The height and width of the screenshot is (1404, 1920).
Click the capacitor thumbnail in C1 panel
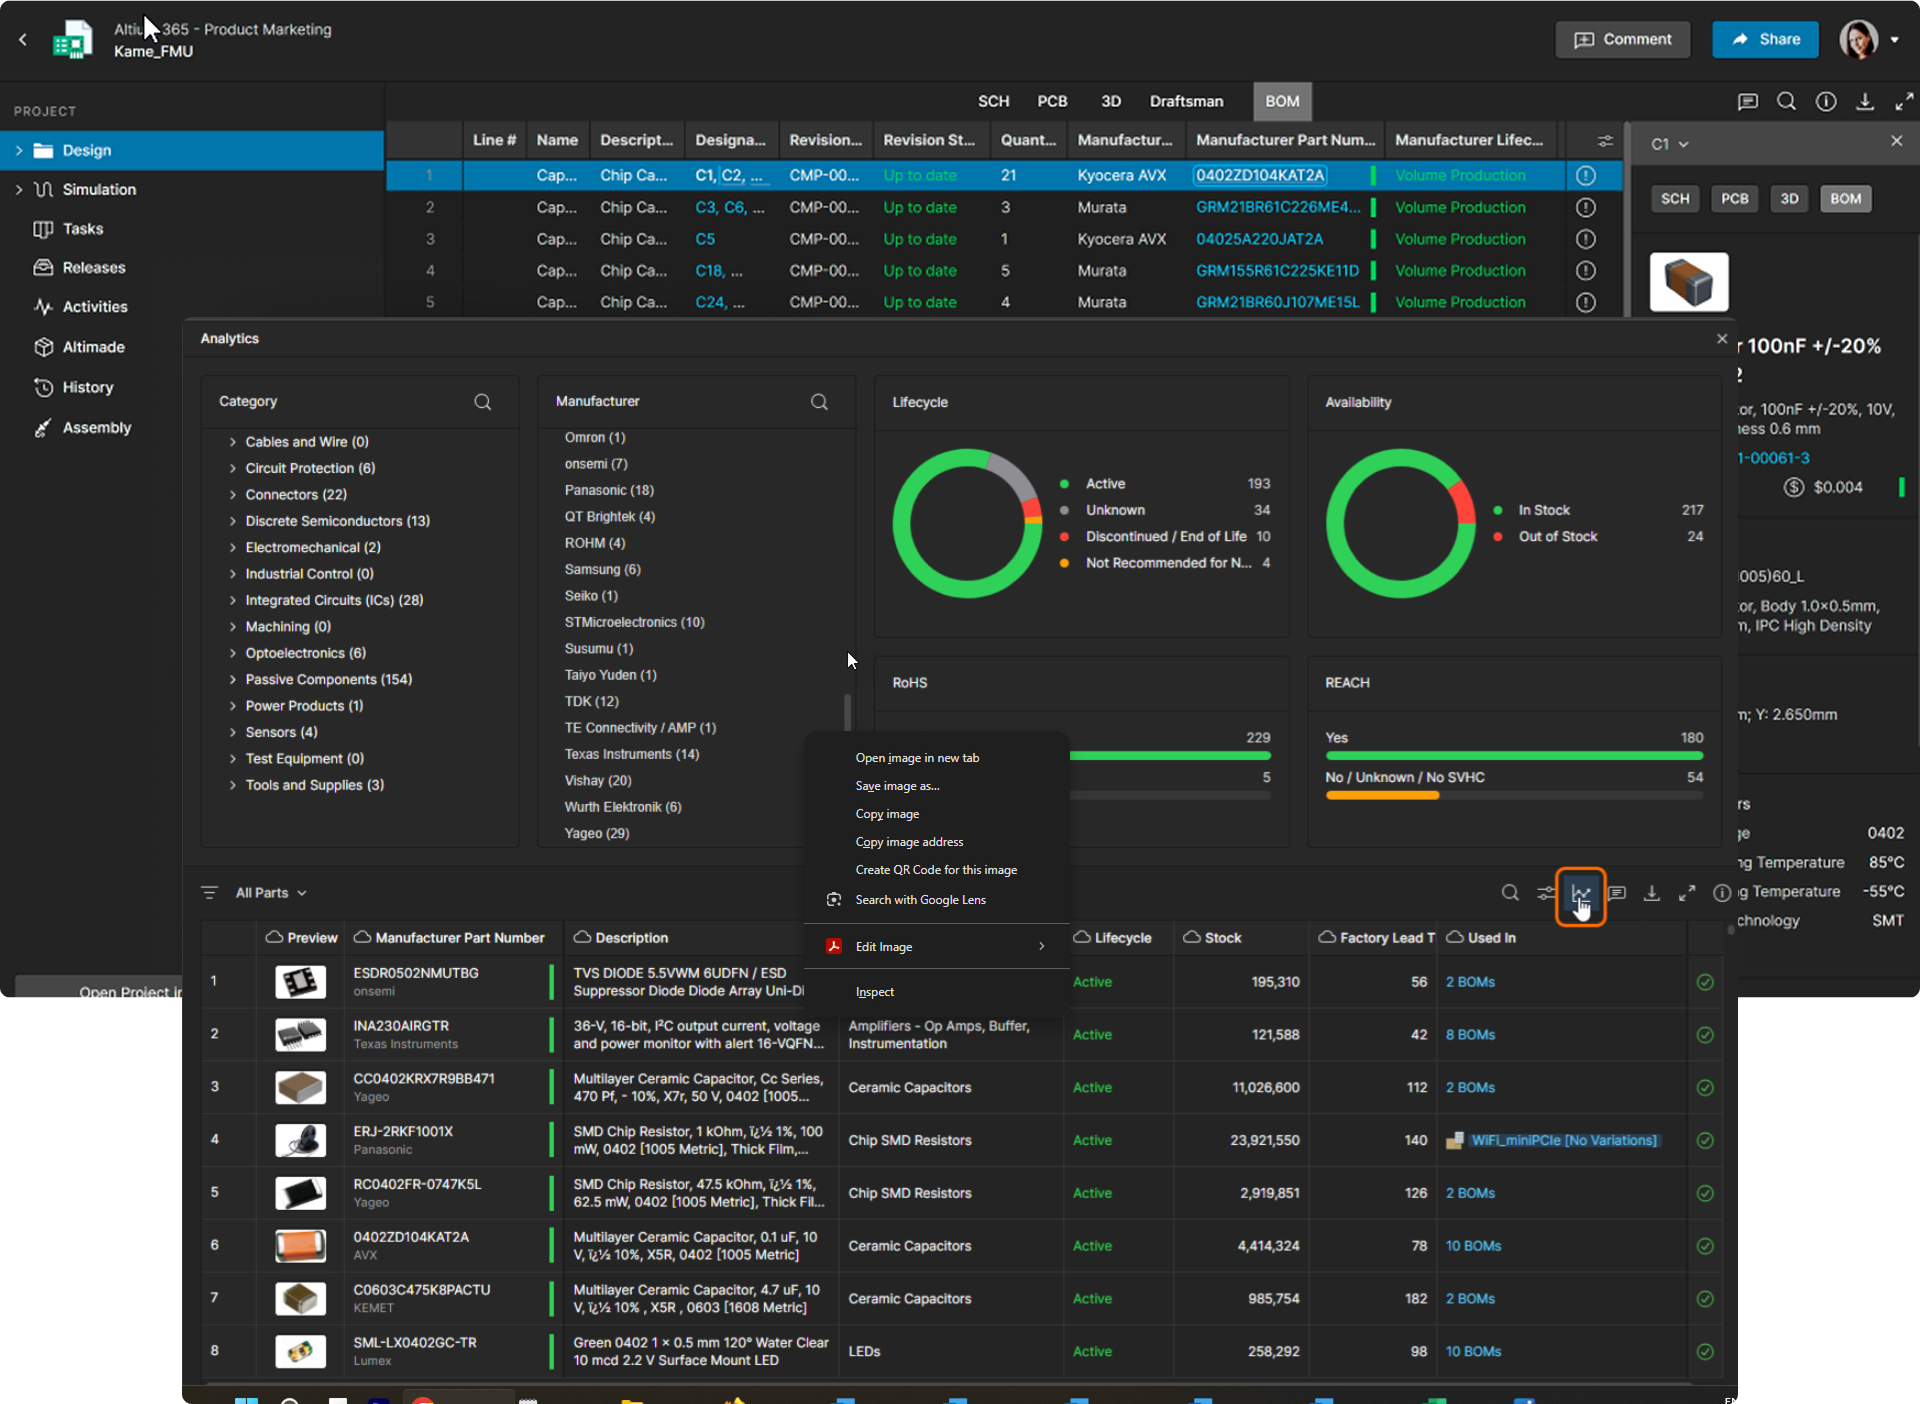(1688, 282)
